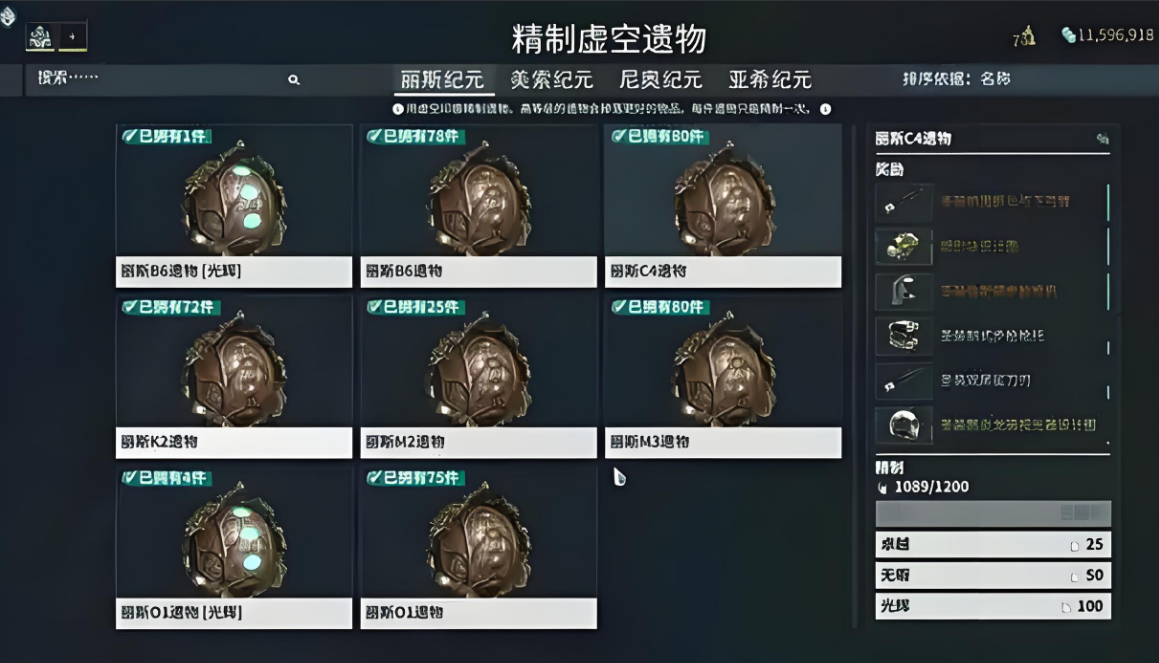Image resolution: width=1159 pixels, height=663 pixels.
Task: Click the info icon right of the hint text
Action: pos(826,109)
